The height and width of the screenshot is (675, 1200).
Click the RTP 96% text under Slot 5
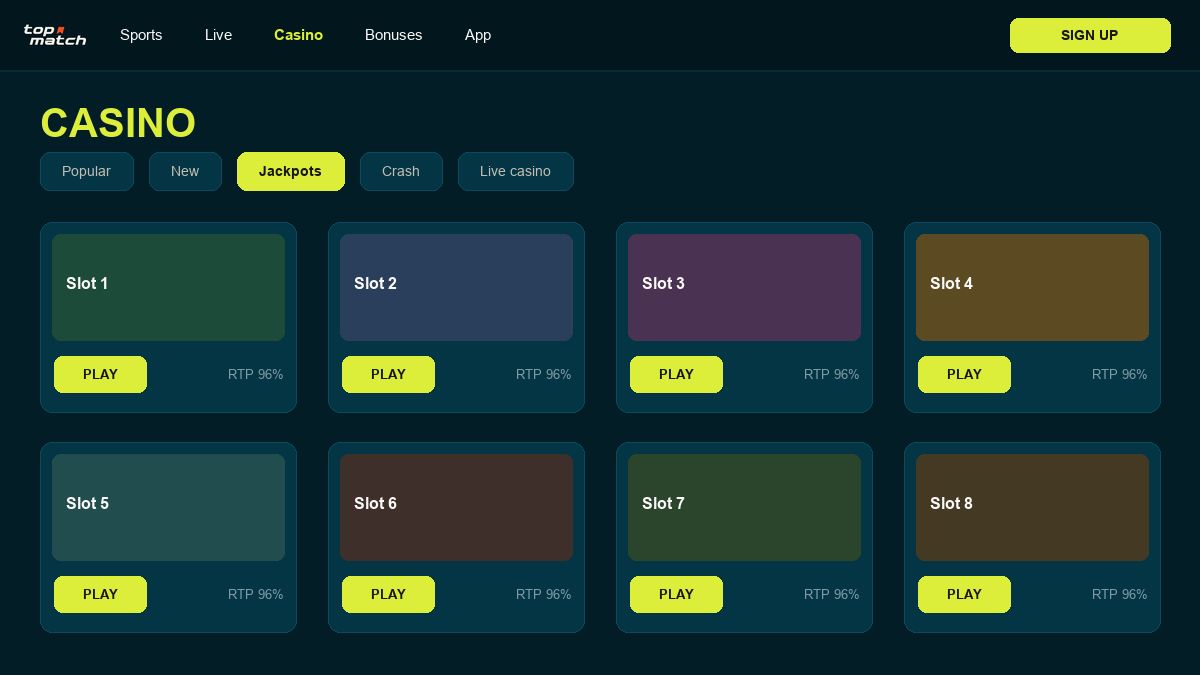tap(255, 594)
